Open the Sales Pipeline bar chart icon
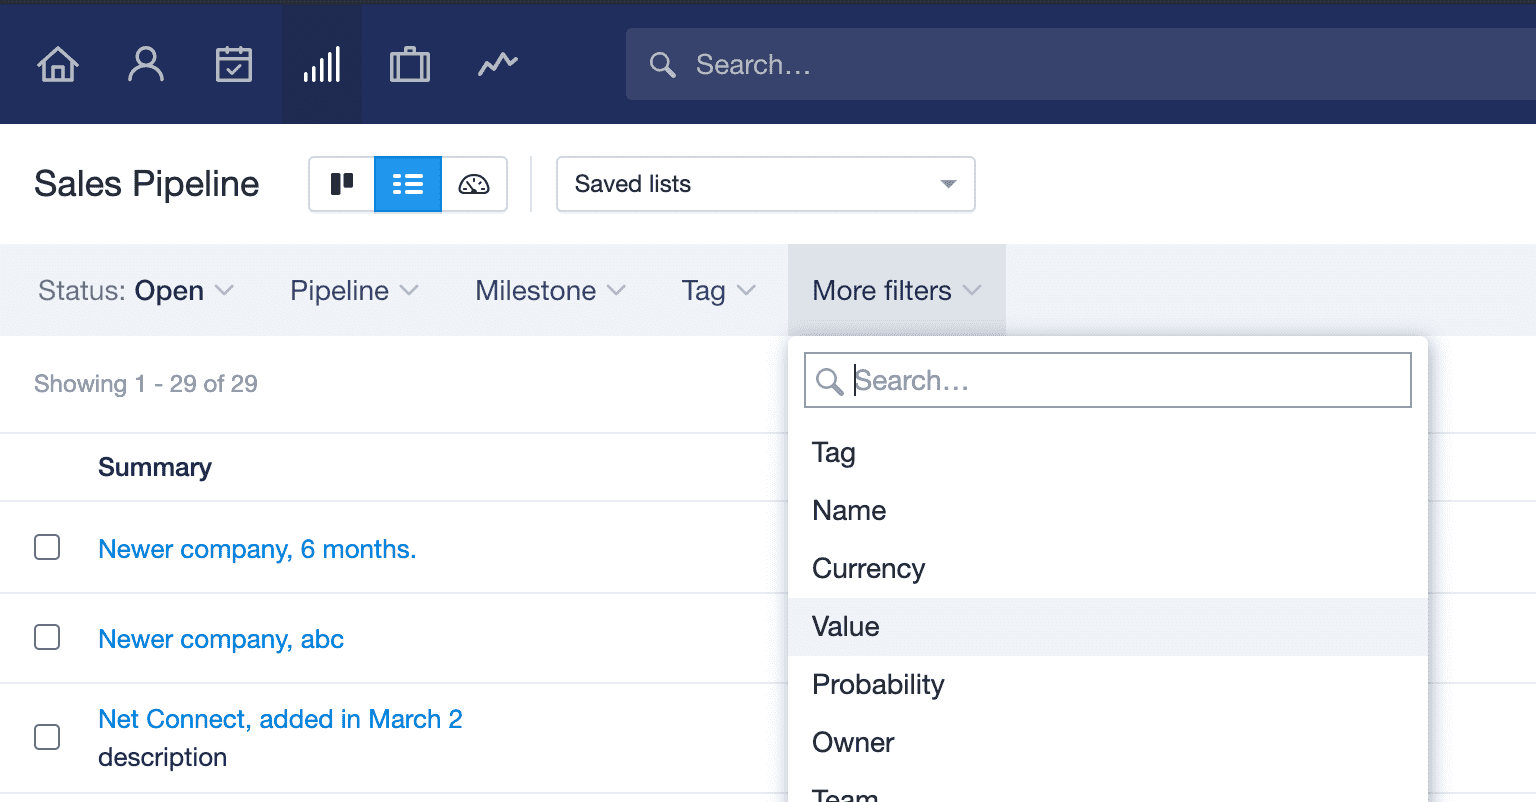 pyautogui.click(x=322, y=65)
